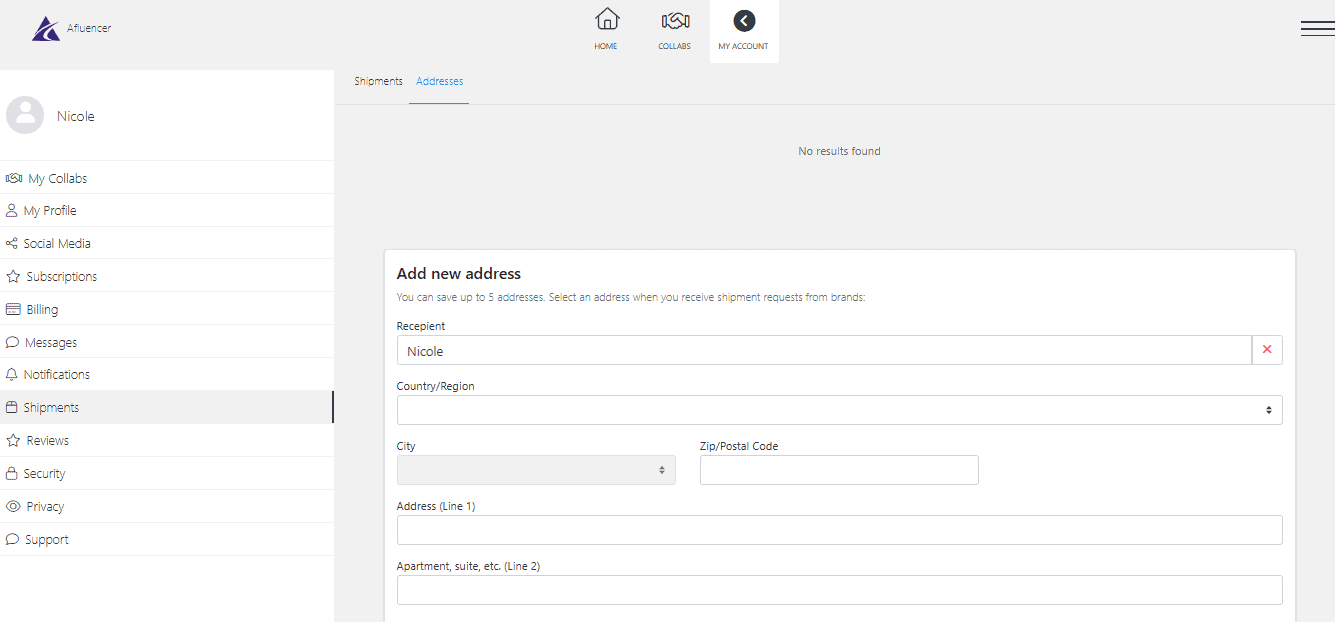Screen dimensions: 1335x622
Task: Open the Security page in sidebar
Action: [x=44, y=473]
